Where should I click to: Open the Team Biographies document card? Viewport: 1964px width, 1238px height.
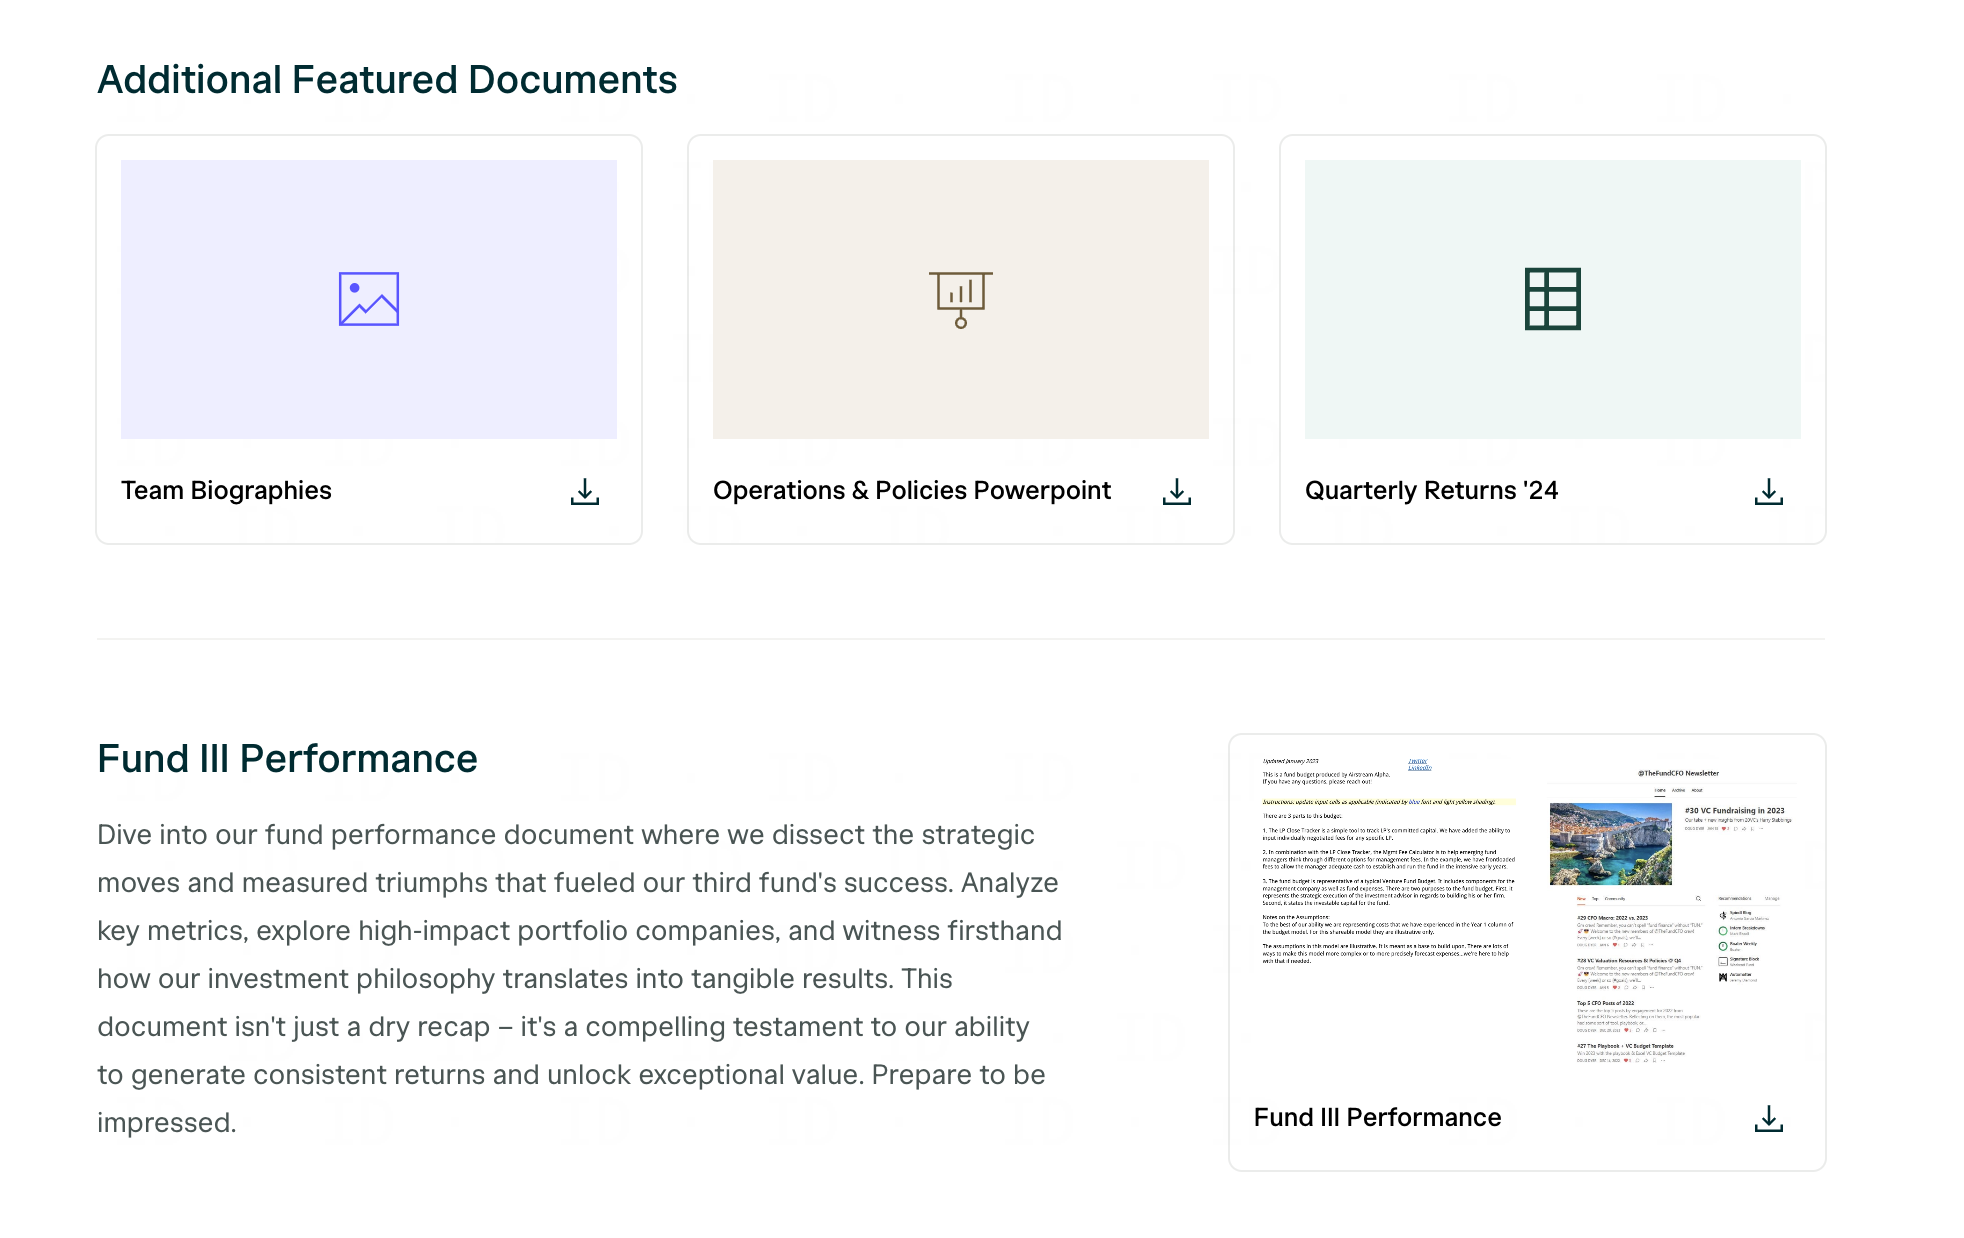tap(367, 338)
